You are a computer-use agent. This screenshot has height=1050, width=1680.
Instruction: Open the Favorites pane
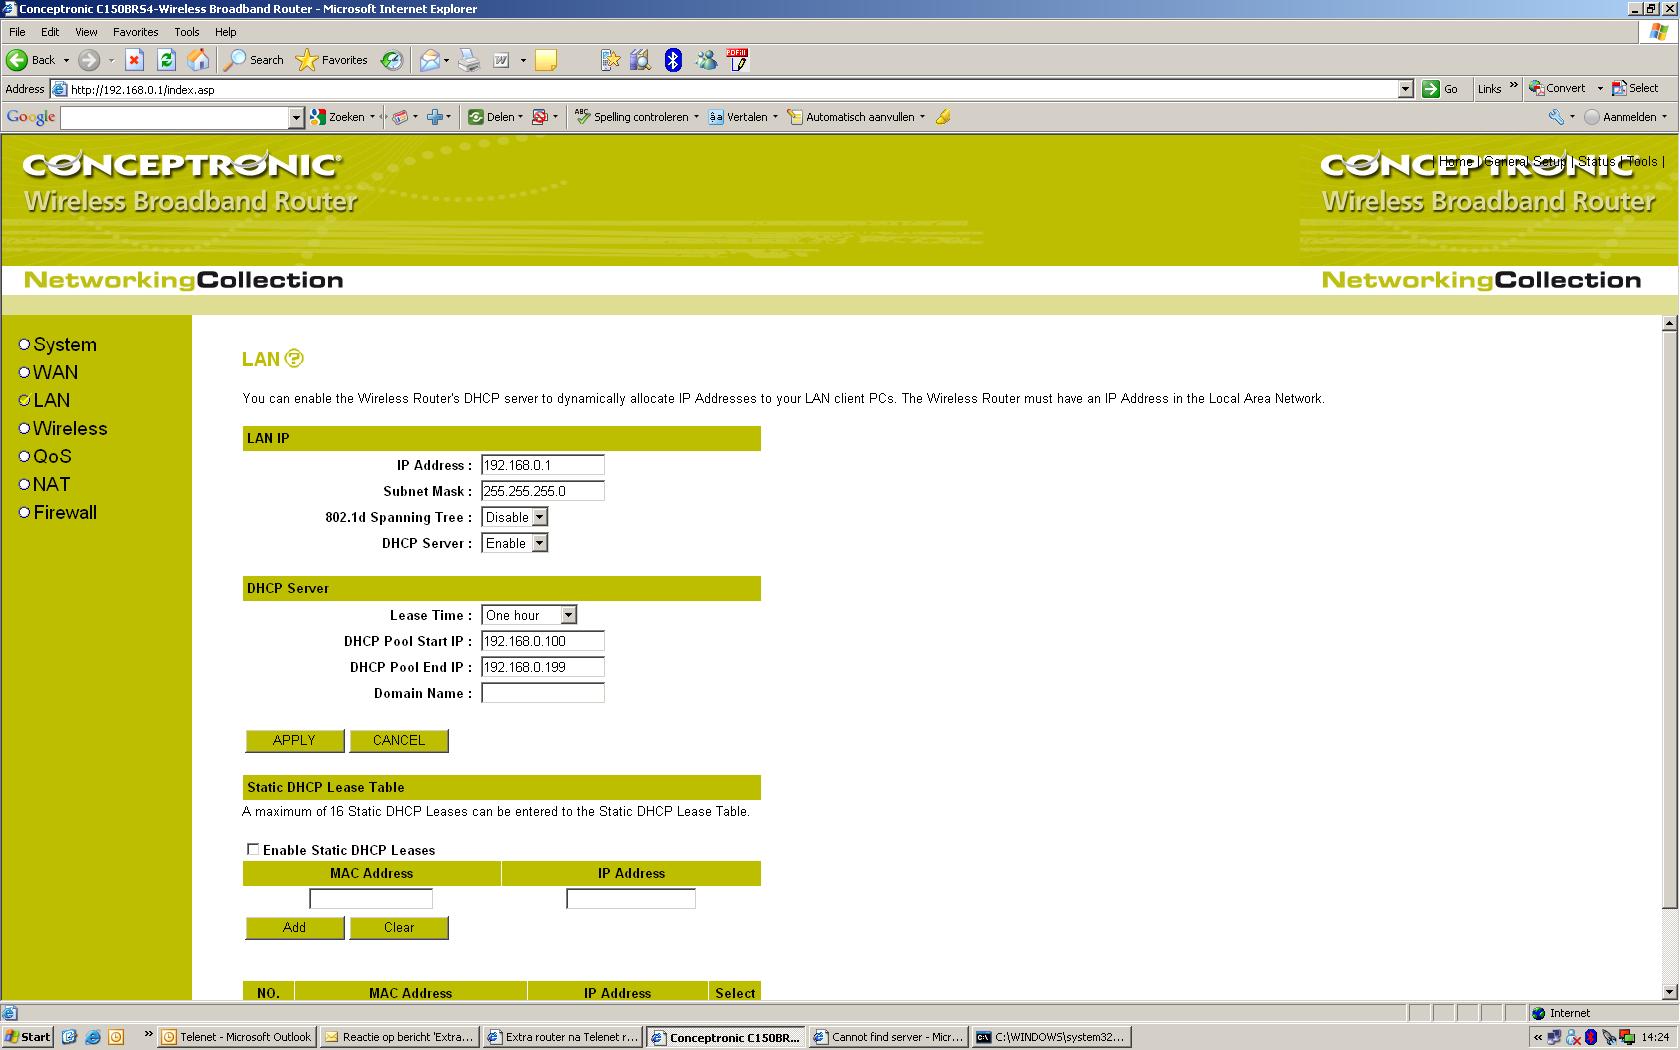332,60
